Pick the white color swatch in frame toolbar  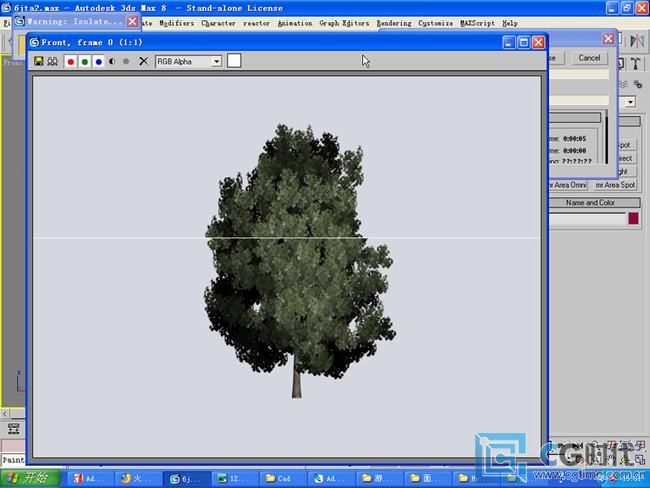coord(234,61)
